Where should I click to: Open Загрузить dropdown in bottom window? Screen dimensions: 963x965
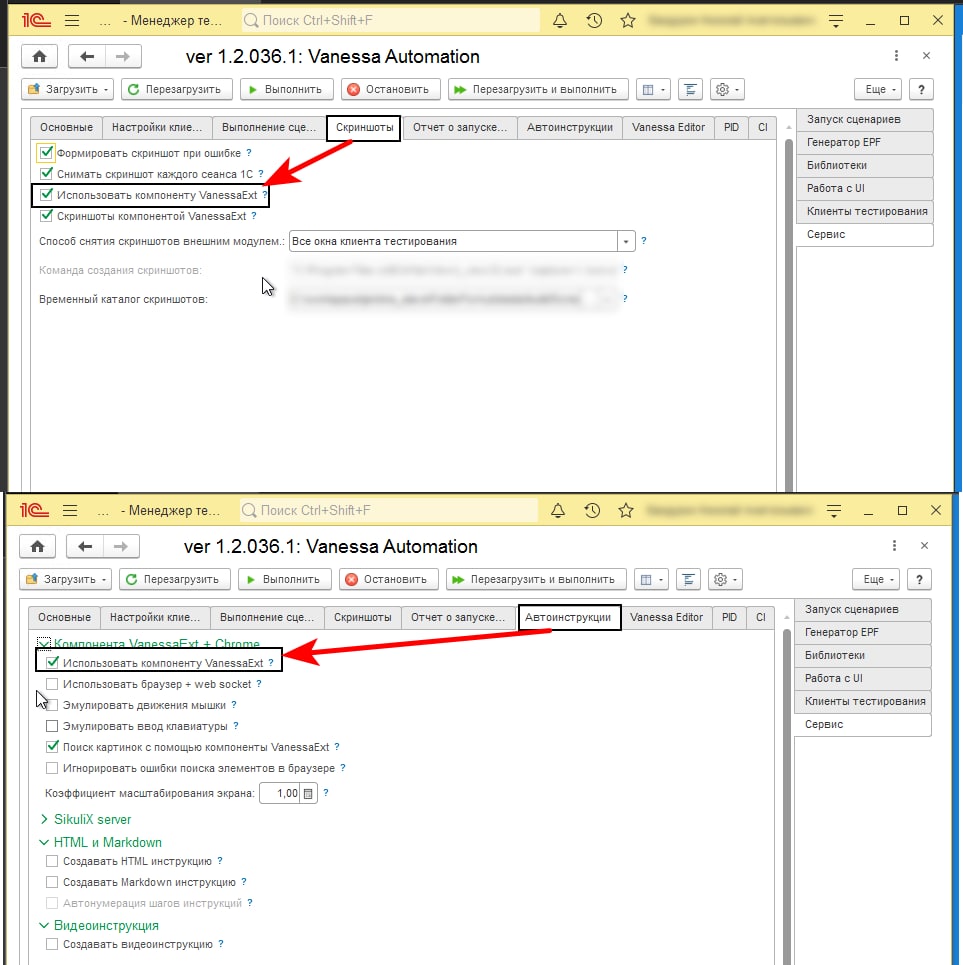tap(66, 579)
